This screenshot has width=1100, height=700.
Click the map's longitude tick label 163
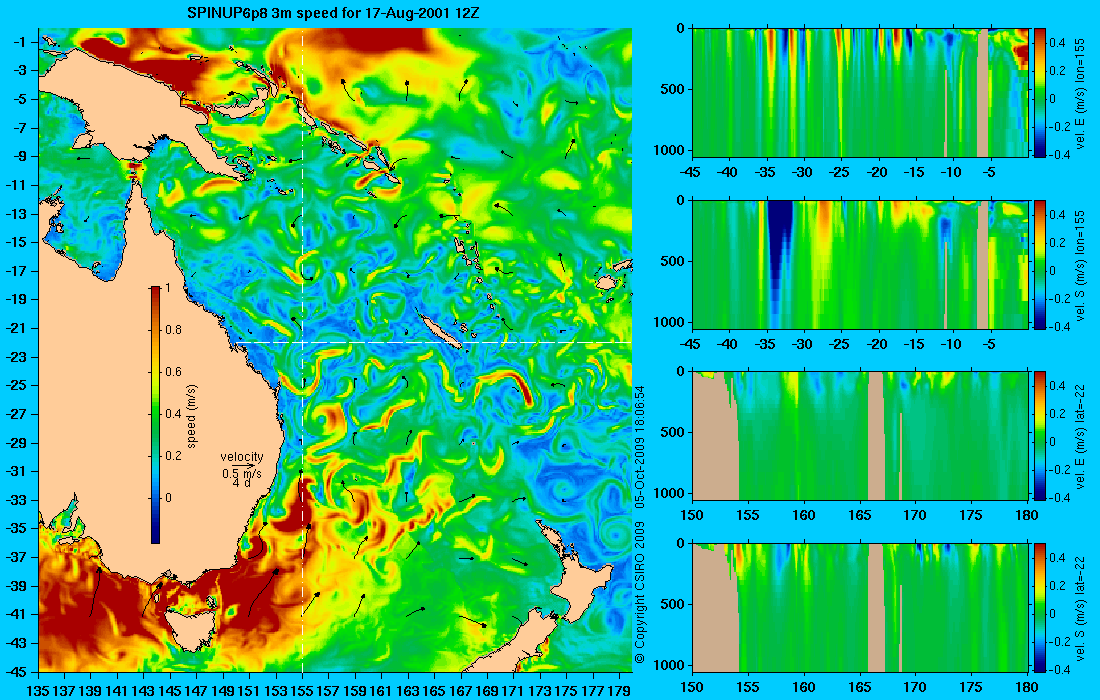pos(408,691)
